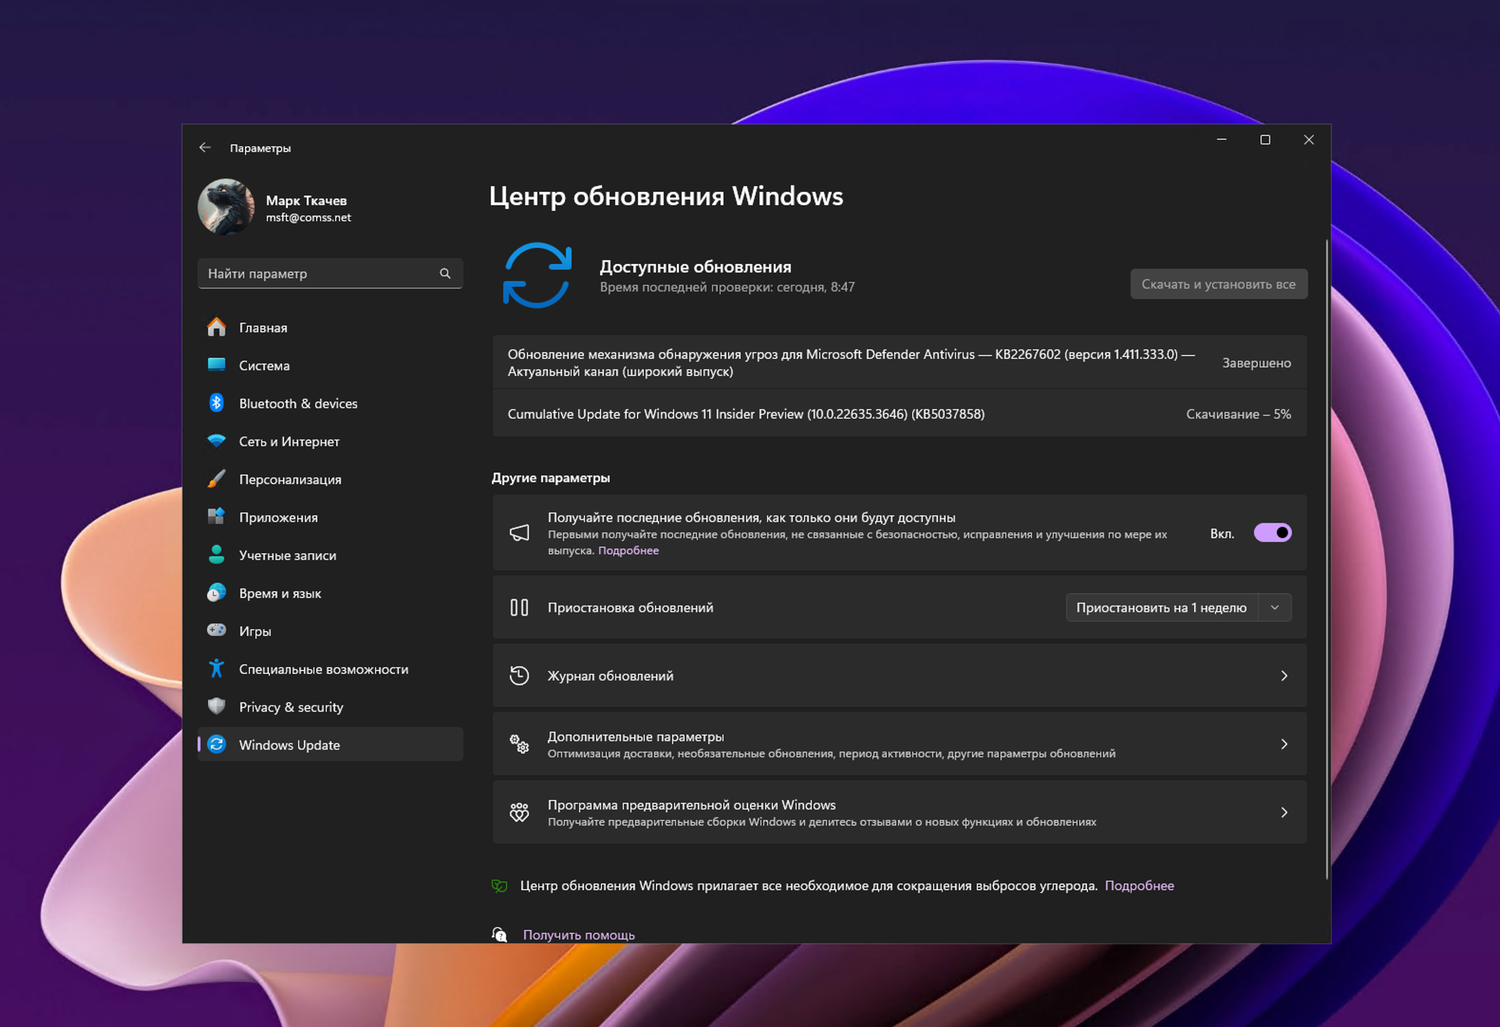1500x1027 pixels.
Task: Select Сеть и Интернет in the sidebar
Action: click(x=330, y=441)
